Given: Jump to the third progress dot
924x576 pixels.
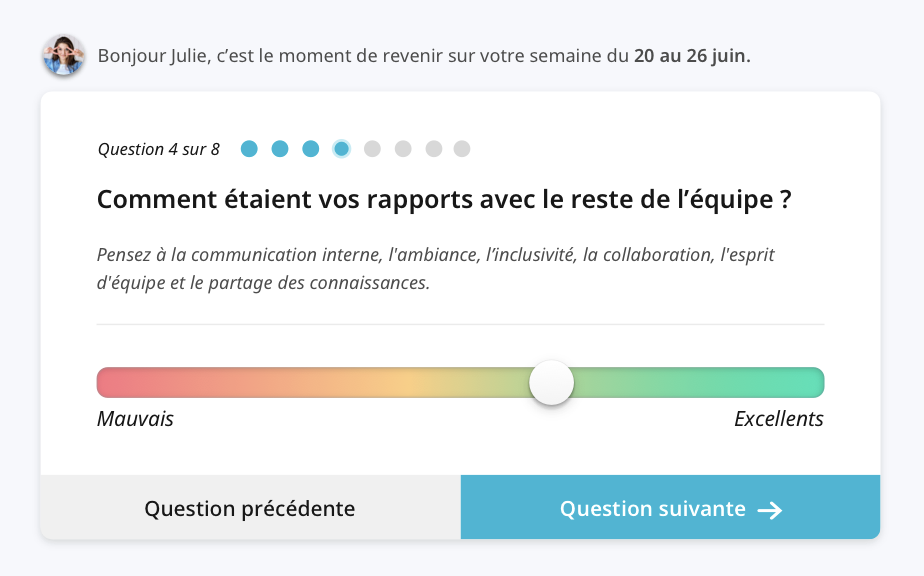Looking at the screenshot, I should click(311, 149).
